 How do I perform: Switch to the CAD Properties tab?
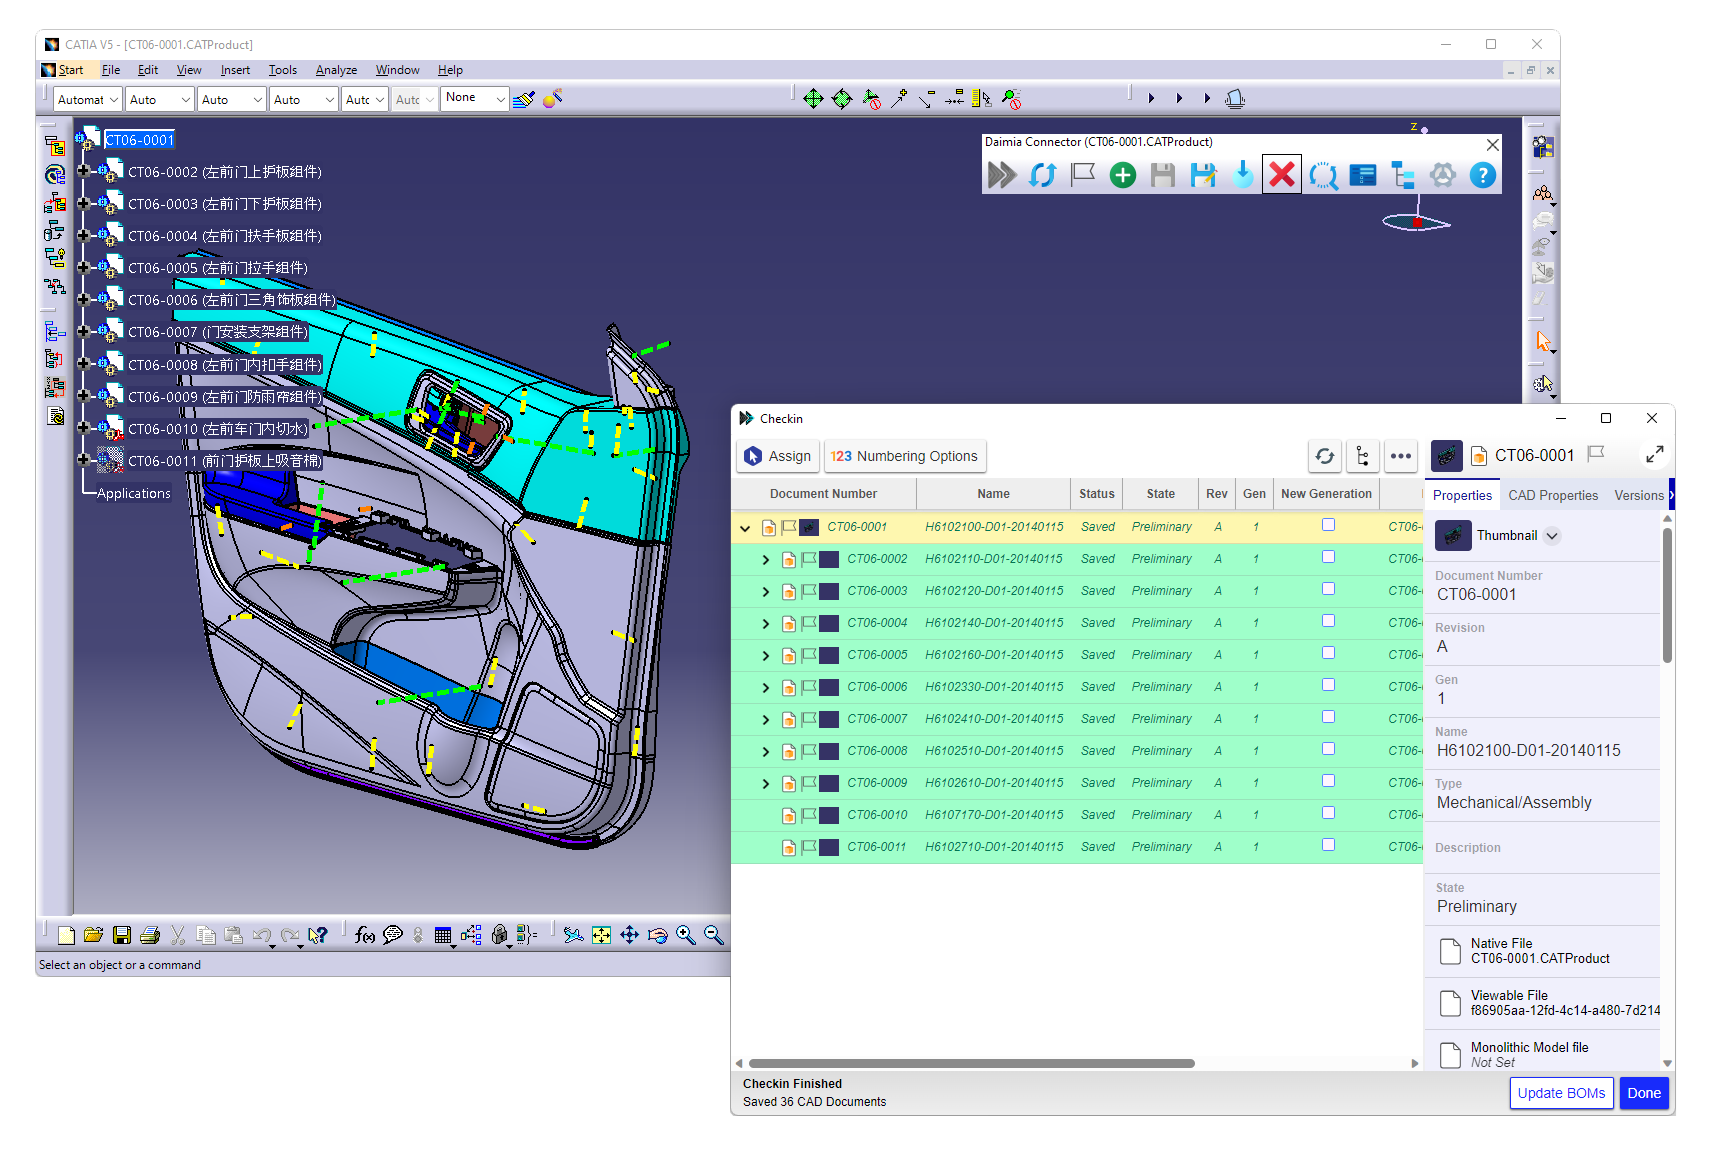click(x=1552, y=495)
